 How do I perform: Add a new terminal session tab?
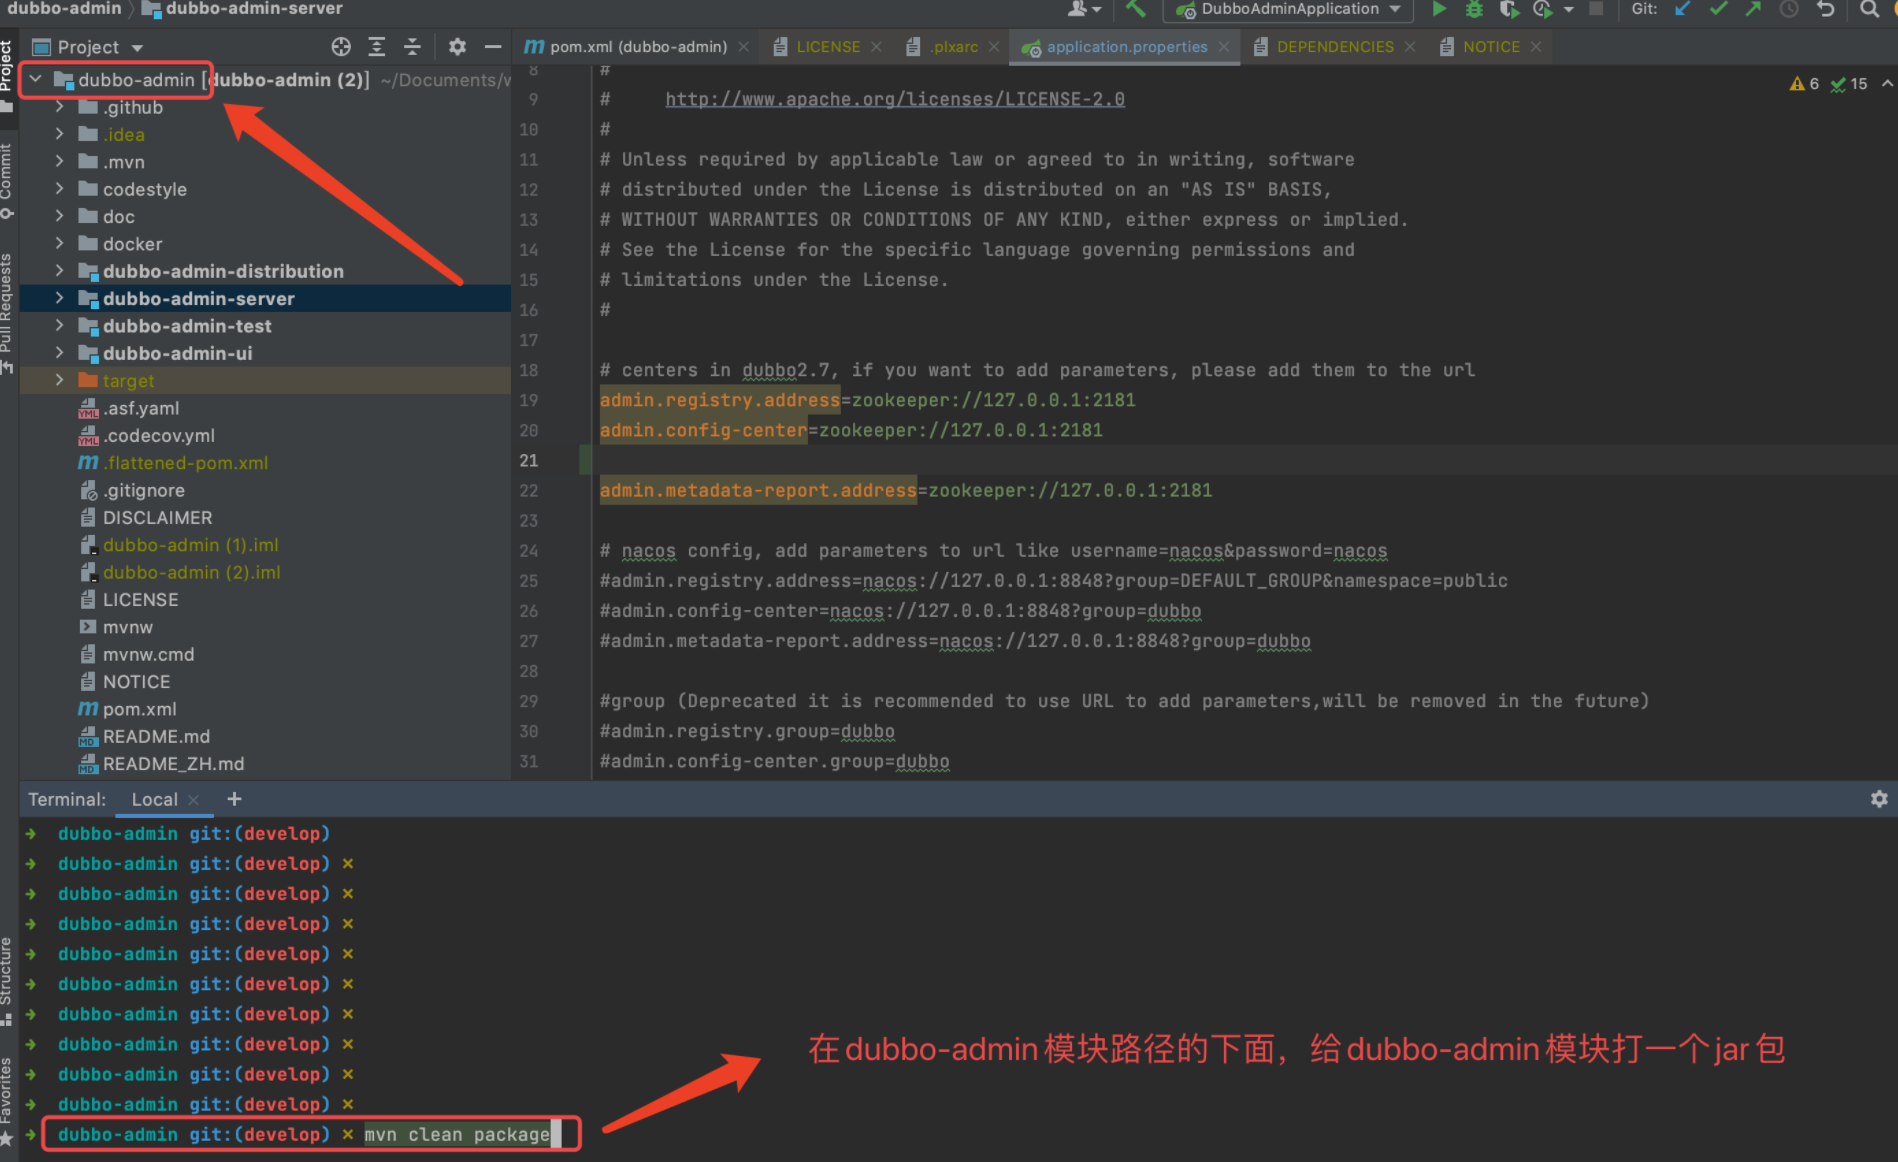click(234, 799)
